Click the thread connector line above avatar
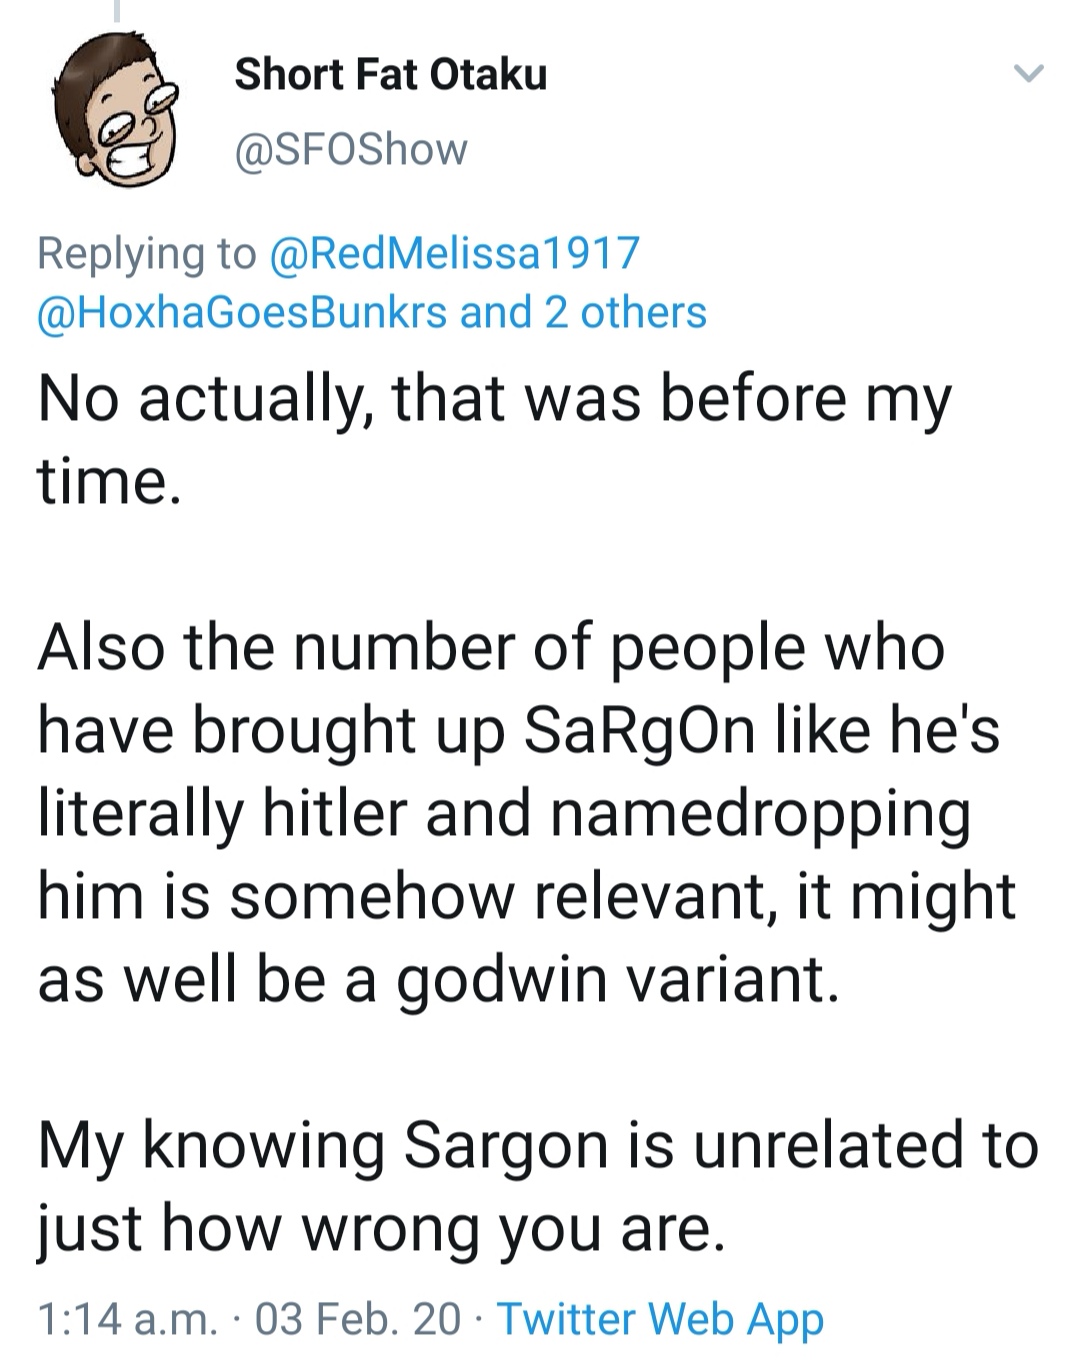 pos(117,12)
